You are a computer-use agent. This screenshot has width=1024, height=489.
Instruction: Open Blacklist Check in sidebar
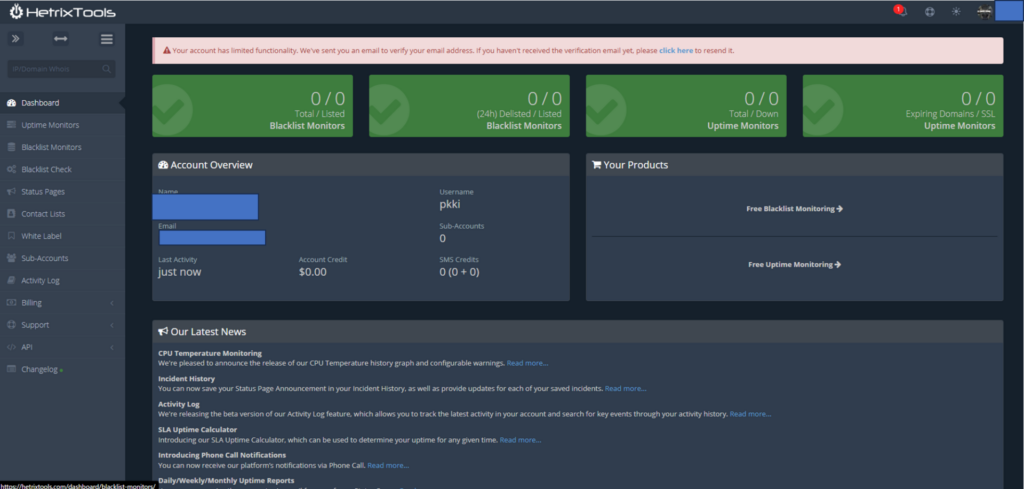[46, 169]
